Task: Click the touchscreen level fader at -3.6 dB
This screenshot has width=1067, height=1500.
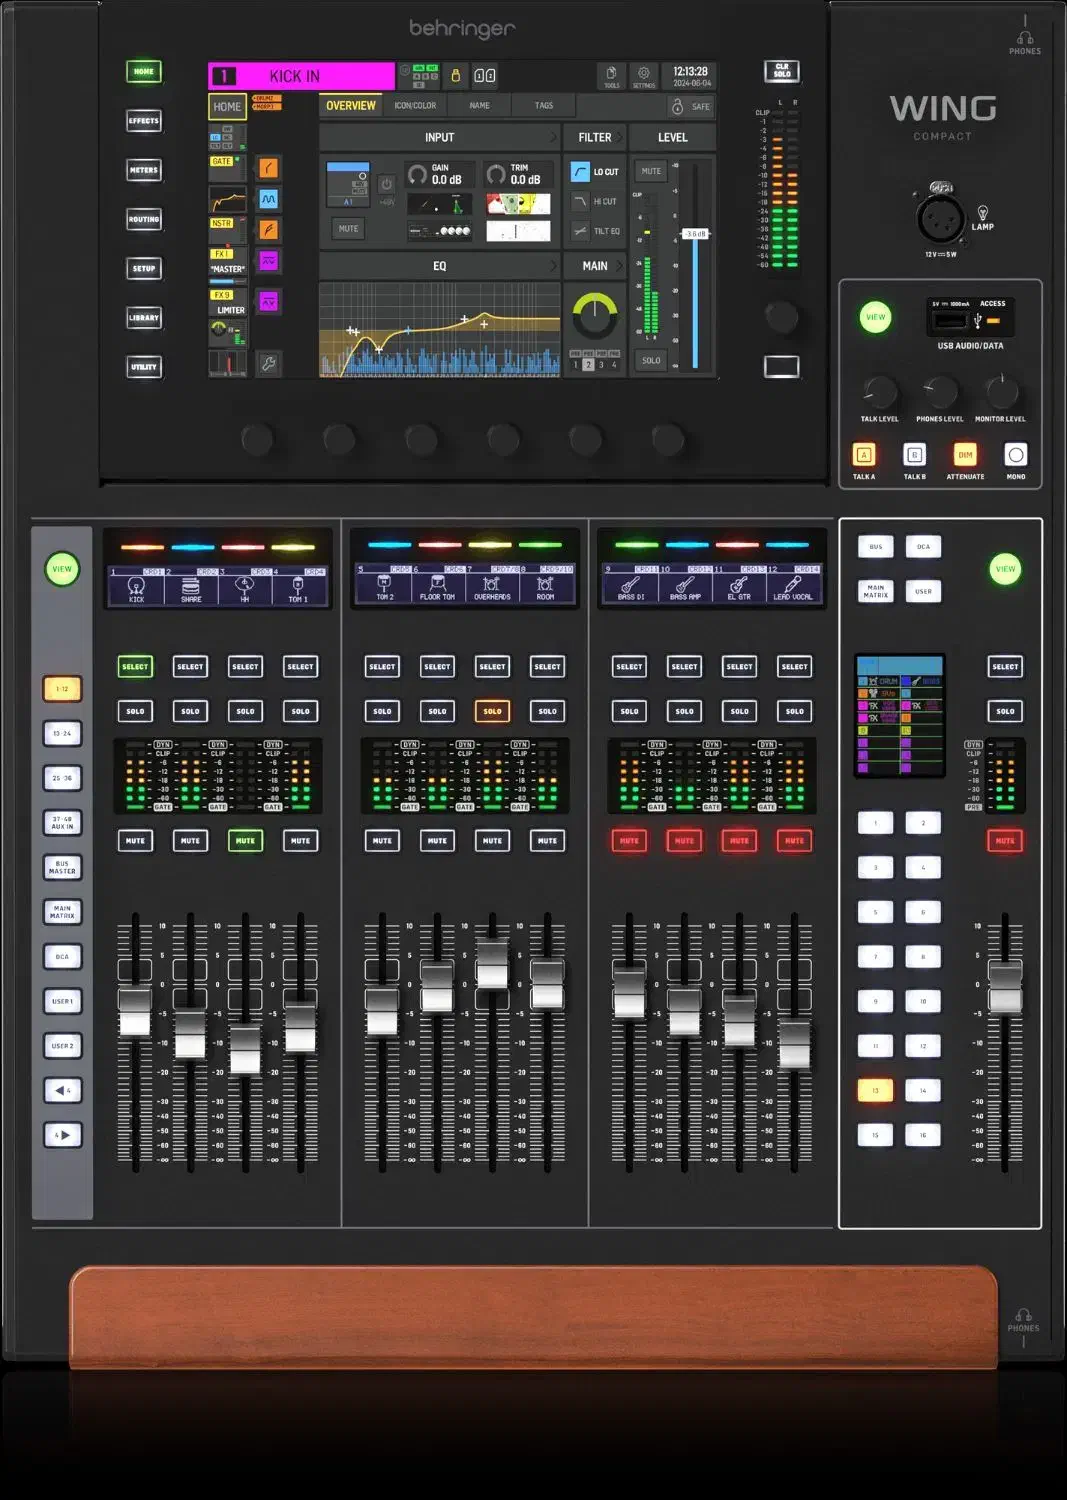Action: (695, 234)
